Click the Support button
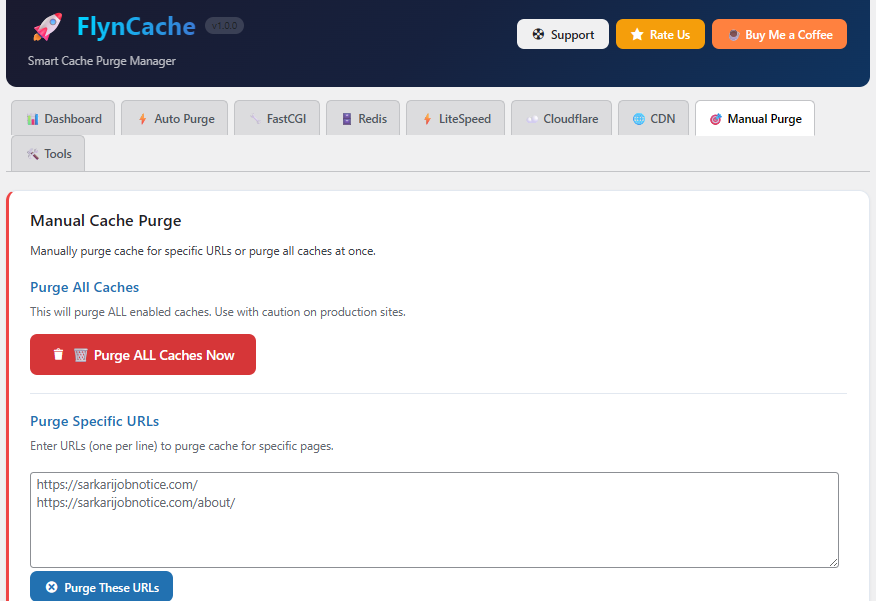This screenshot has width=876, height=601. pos(563,34)
